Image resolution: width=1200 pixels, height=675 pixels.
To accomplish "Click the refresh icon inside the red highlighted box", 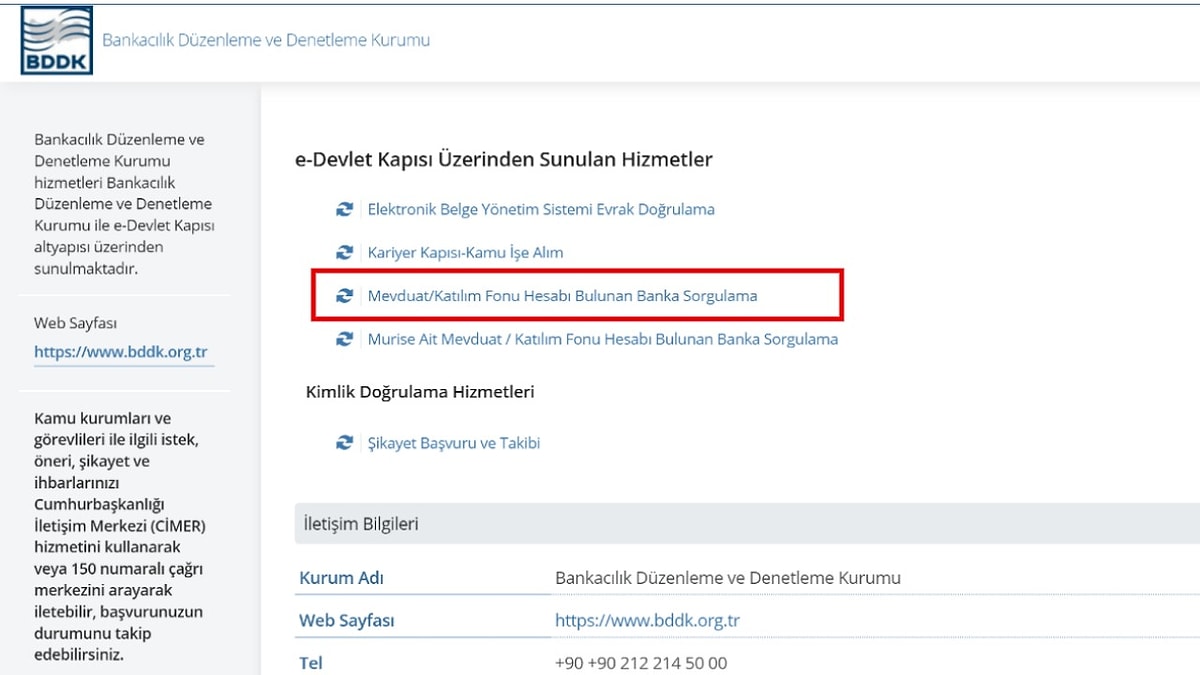I will pos(344,296).
